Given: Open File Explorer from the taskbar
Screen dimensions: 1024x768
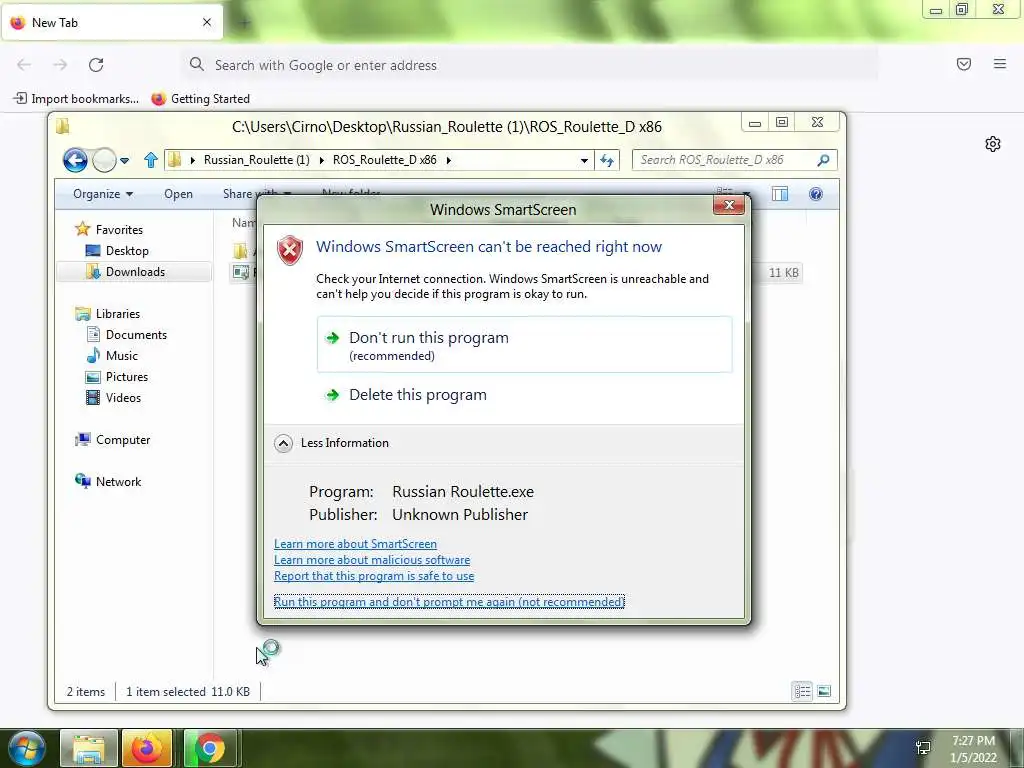Looking at the screenshot, I should (x=89, y=748).
